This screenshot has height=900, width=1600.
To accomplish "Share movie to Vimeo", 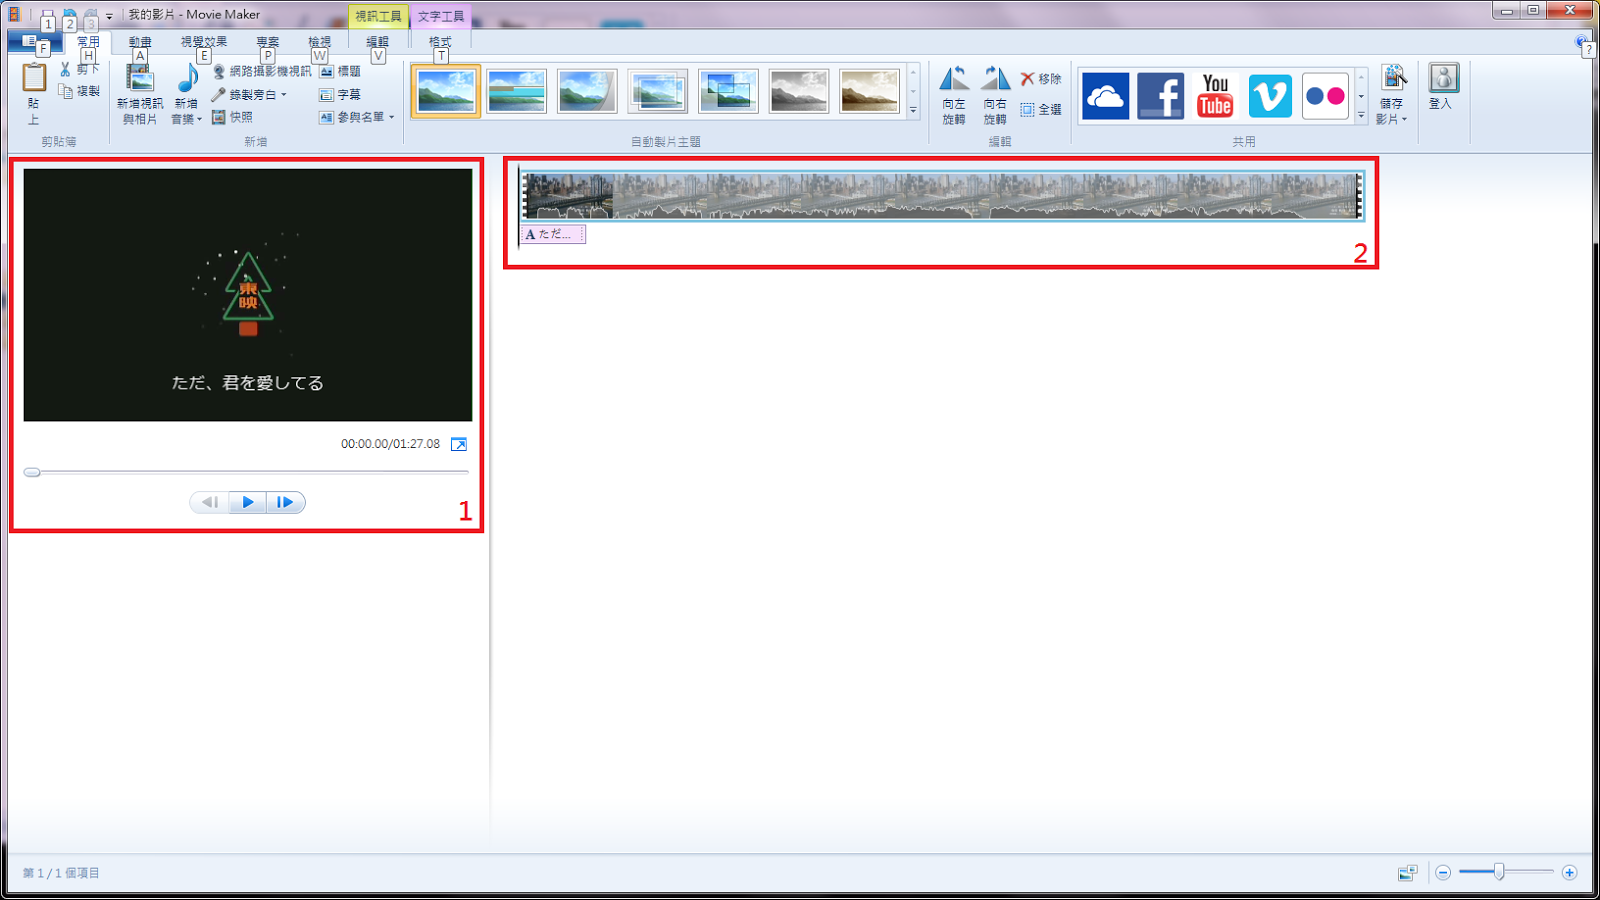I will [1270, 96].
